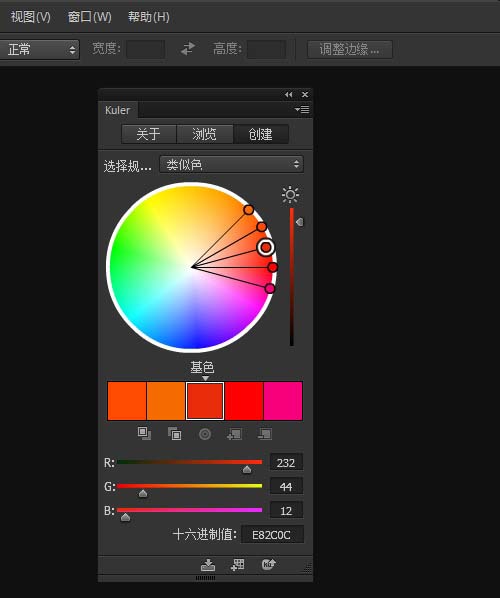The height and width of the screenshot is (598, 500).
Task: Open the 窗口(W) menu
Action: coord(89,17)
